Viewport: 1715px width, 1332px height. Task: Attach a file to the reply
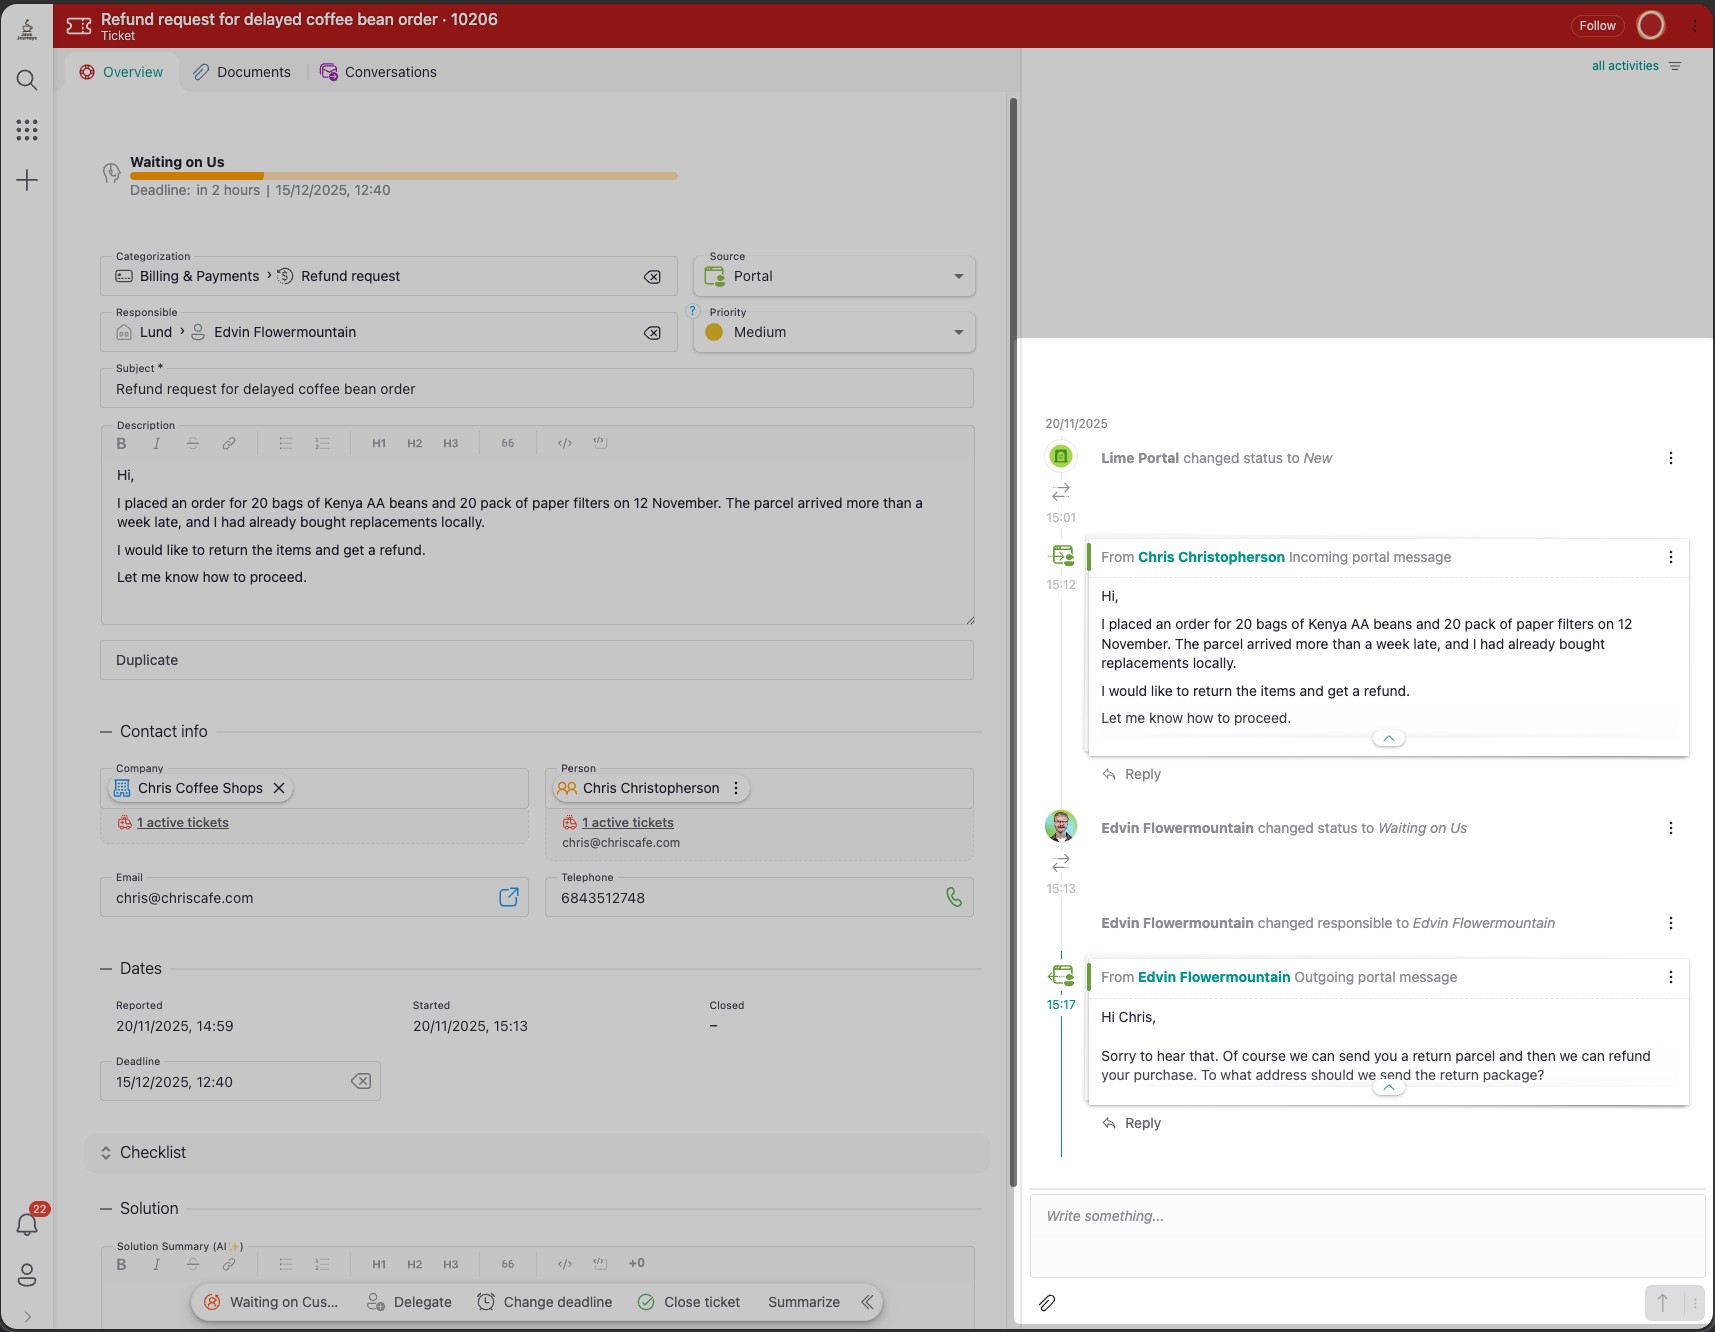click(x=1047, y=1303)
